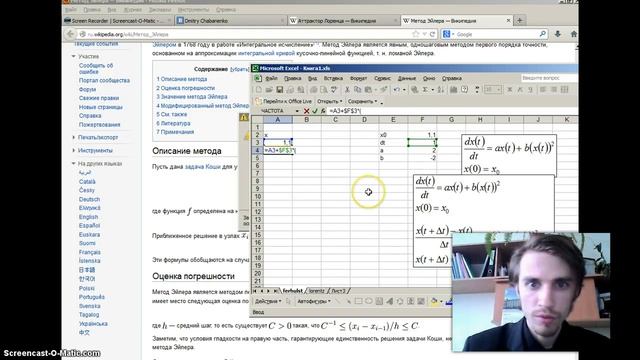Image resolution: width=640 pixels, height=360 pixels.
Task: Open Excel Формат menu
Action: tap(358, 78)
